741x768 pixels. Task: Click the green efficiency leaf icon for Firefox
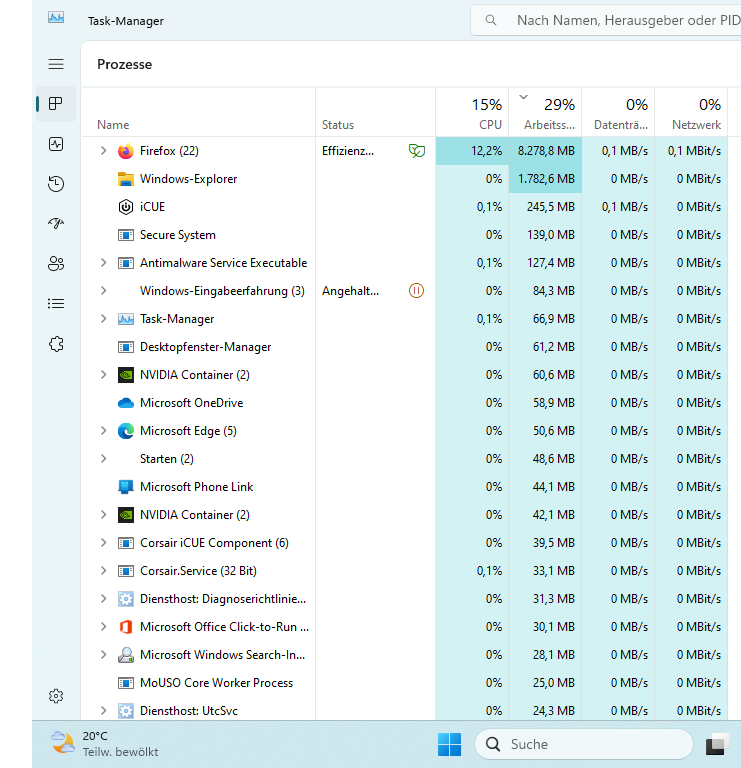pyautogui.click(x=417, y=150)
